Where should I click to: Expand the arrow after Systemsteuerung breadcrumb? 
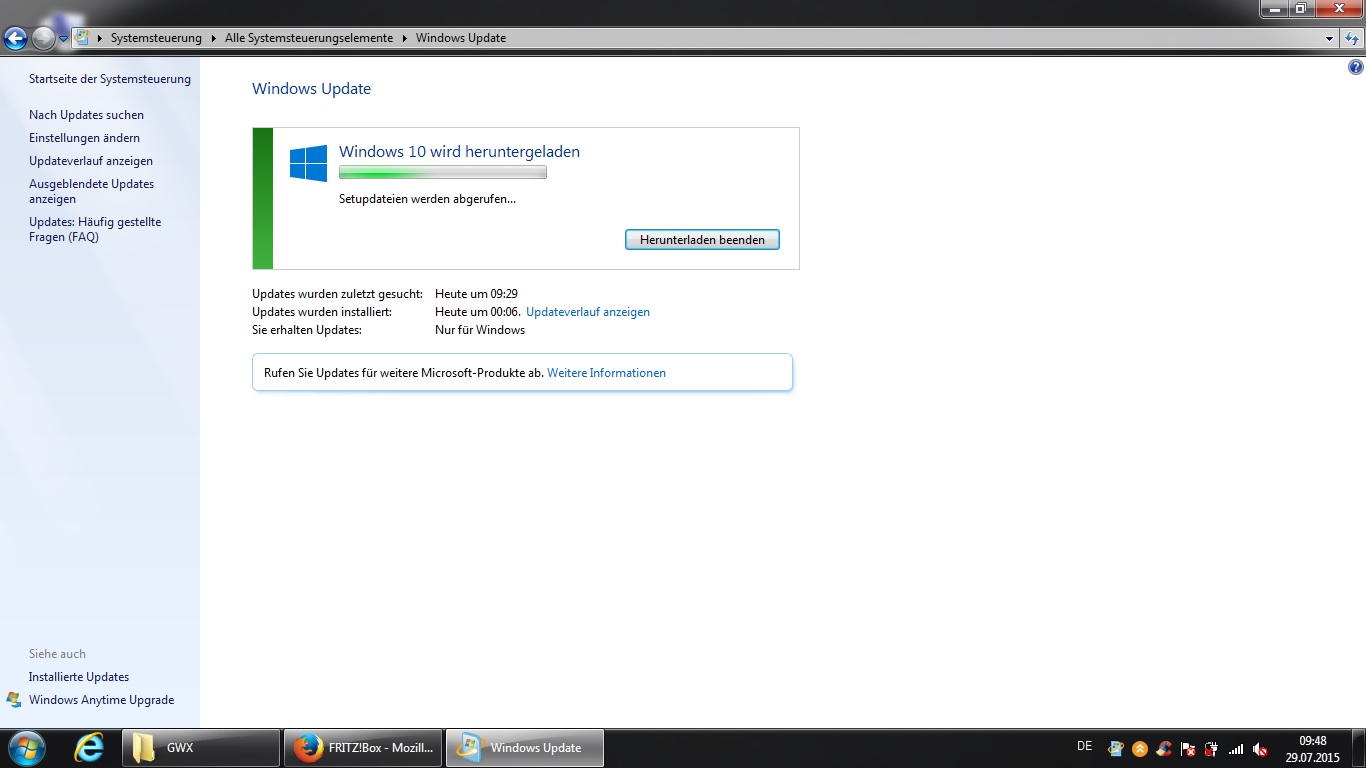coord(213,38)
